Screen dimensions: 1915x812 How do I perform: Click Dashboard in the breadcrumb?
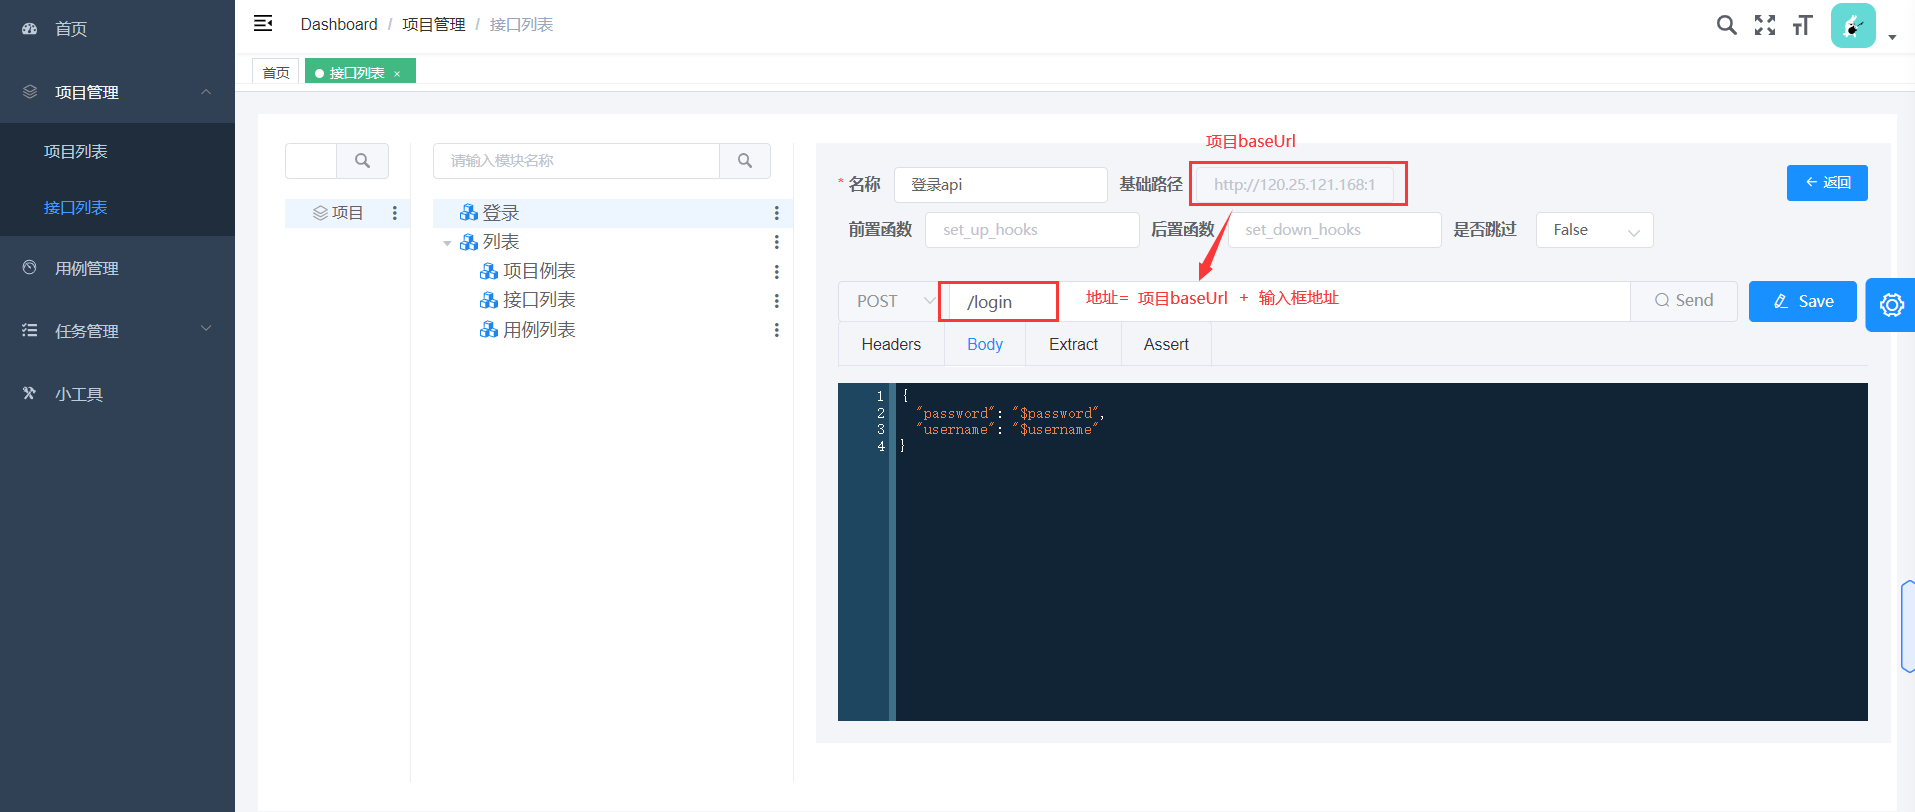pos(339,24)
